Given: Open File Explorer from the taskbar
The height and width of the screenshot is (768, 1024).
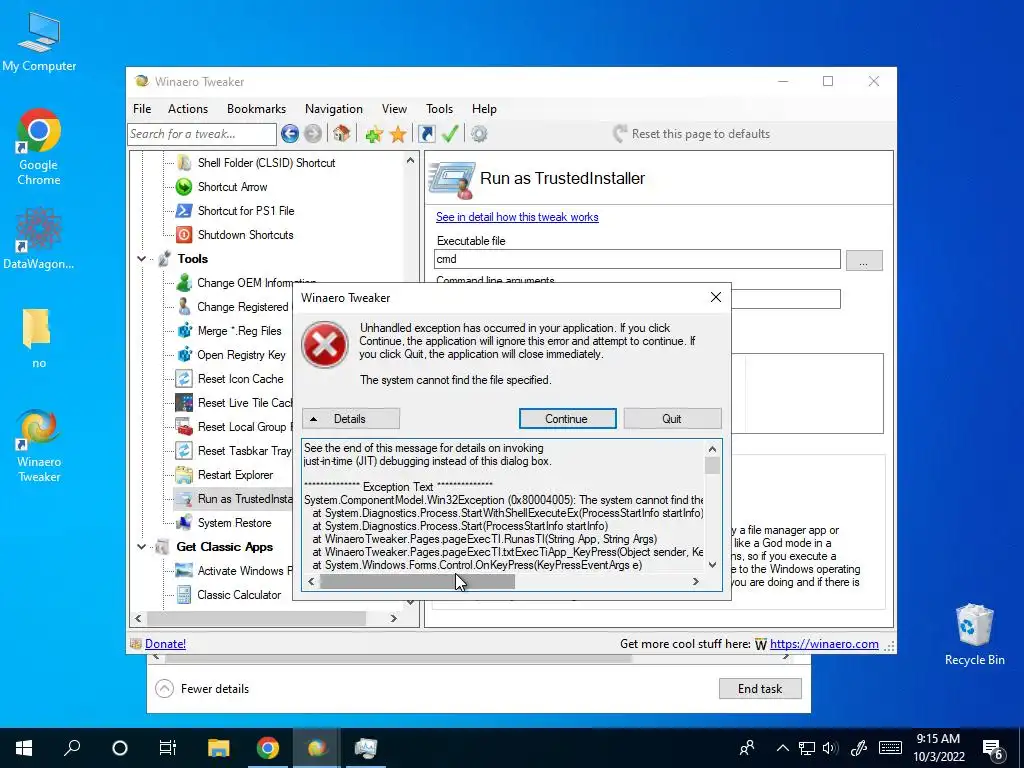Looking at the screenshot, I should [x=219, y=747].
